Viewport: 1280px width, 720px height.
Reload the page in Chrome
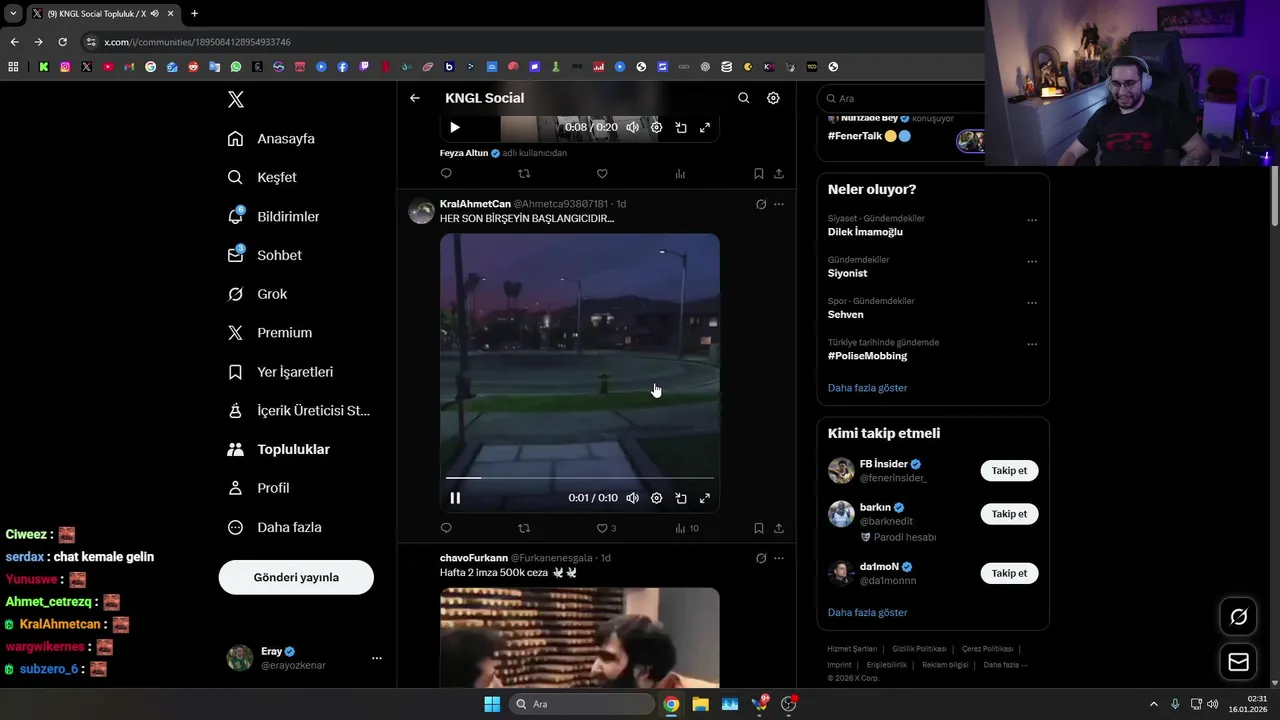(x=62, y=42)
